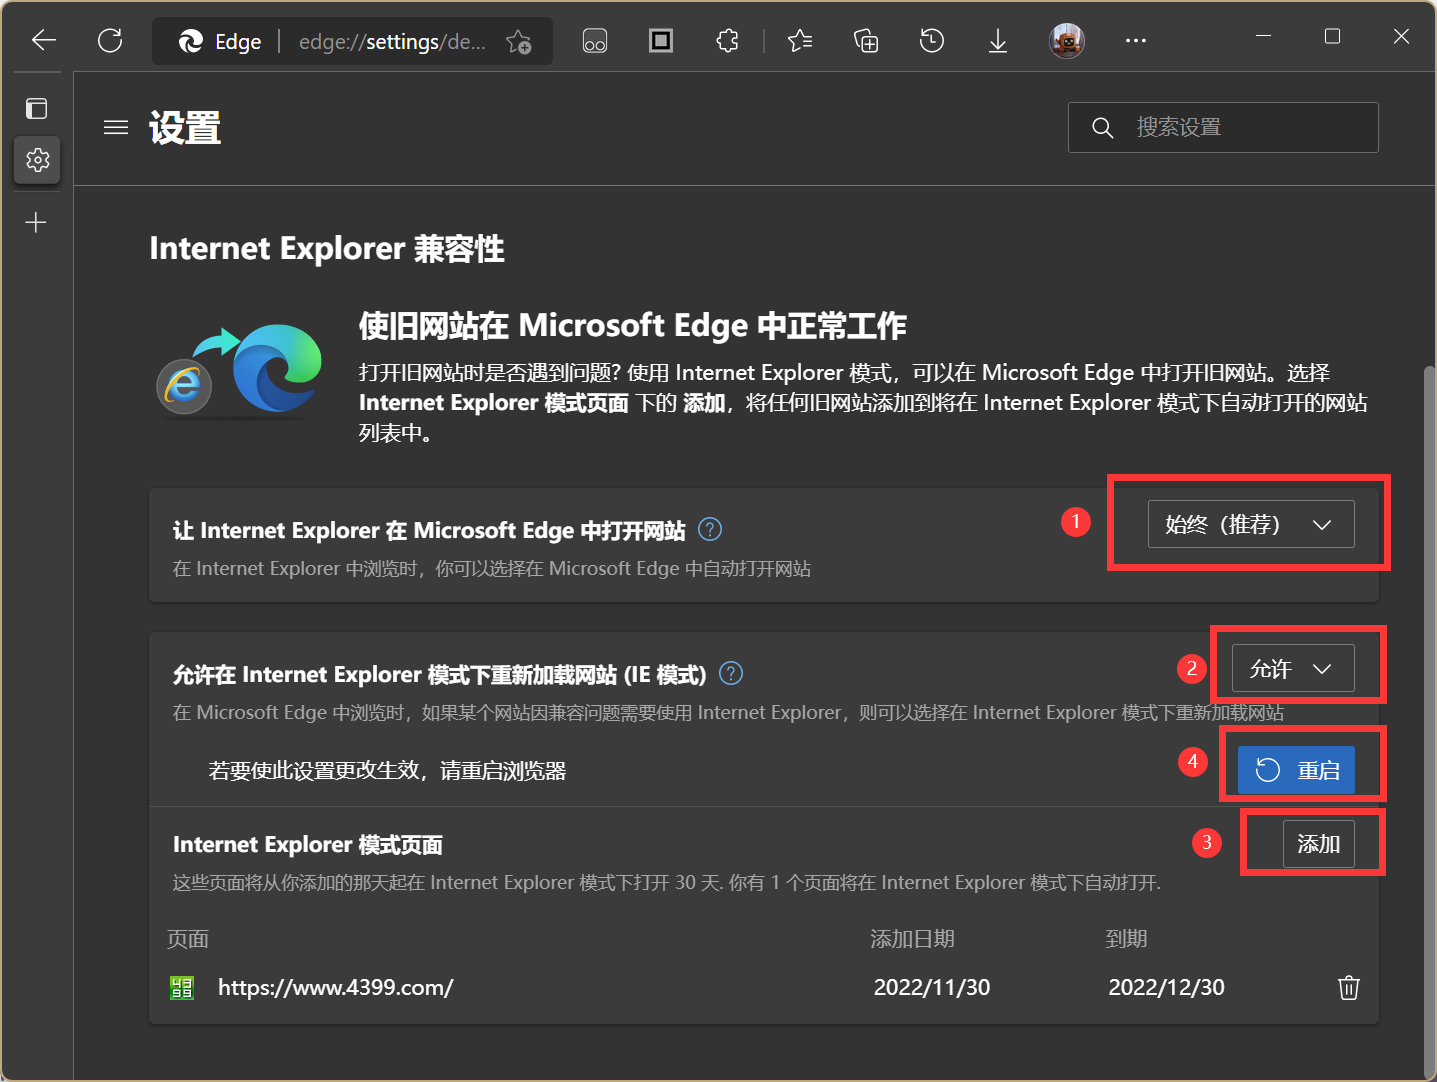The height and width of the screenshot is (1082, 1437).
Task: Select the Settings gear tab in sidebar
Action: (37, 160)
